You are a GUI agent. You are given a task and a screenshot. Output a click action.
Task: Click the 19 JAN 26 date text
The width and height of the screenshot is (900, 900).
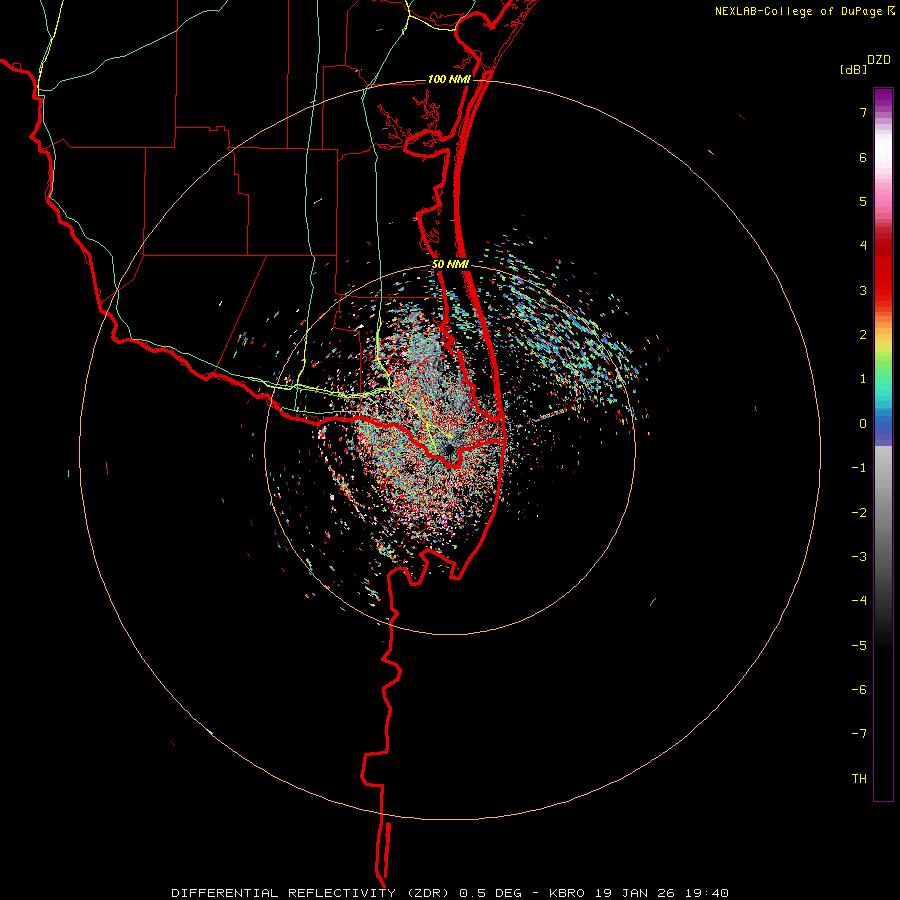(x=635, y=893)
